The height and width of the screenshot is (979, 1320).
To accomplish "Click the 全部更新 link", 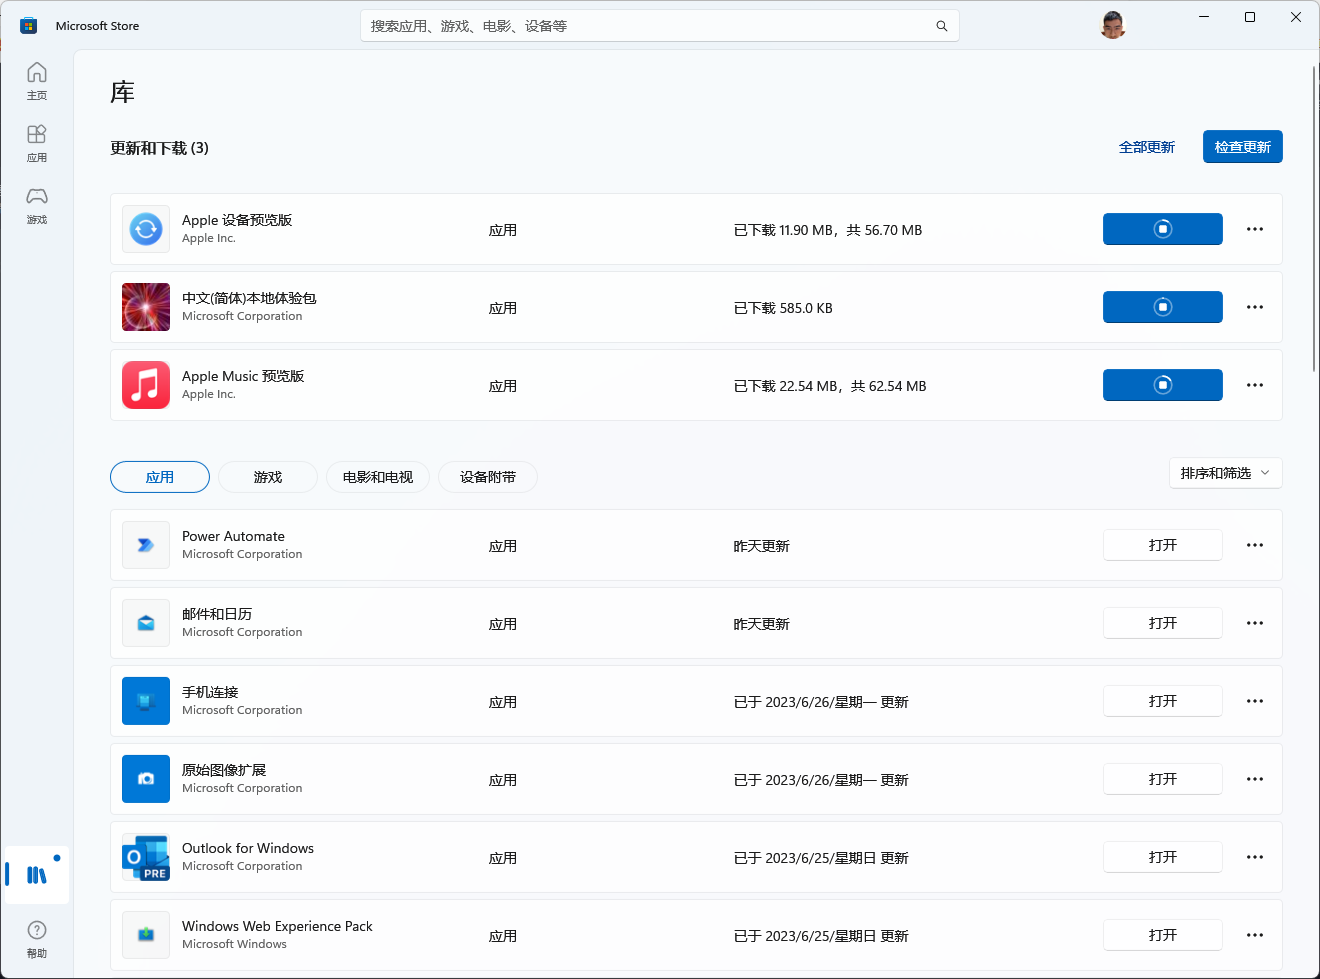I will [1146, 147].
